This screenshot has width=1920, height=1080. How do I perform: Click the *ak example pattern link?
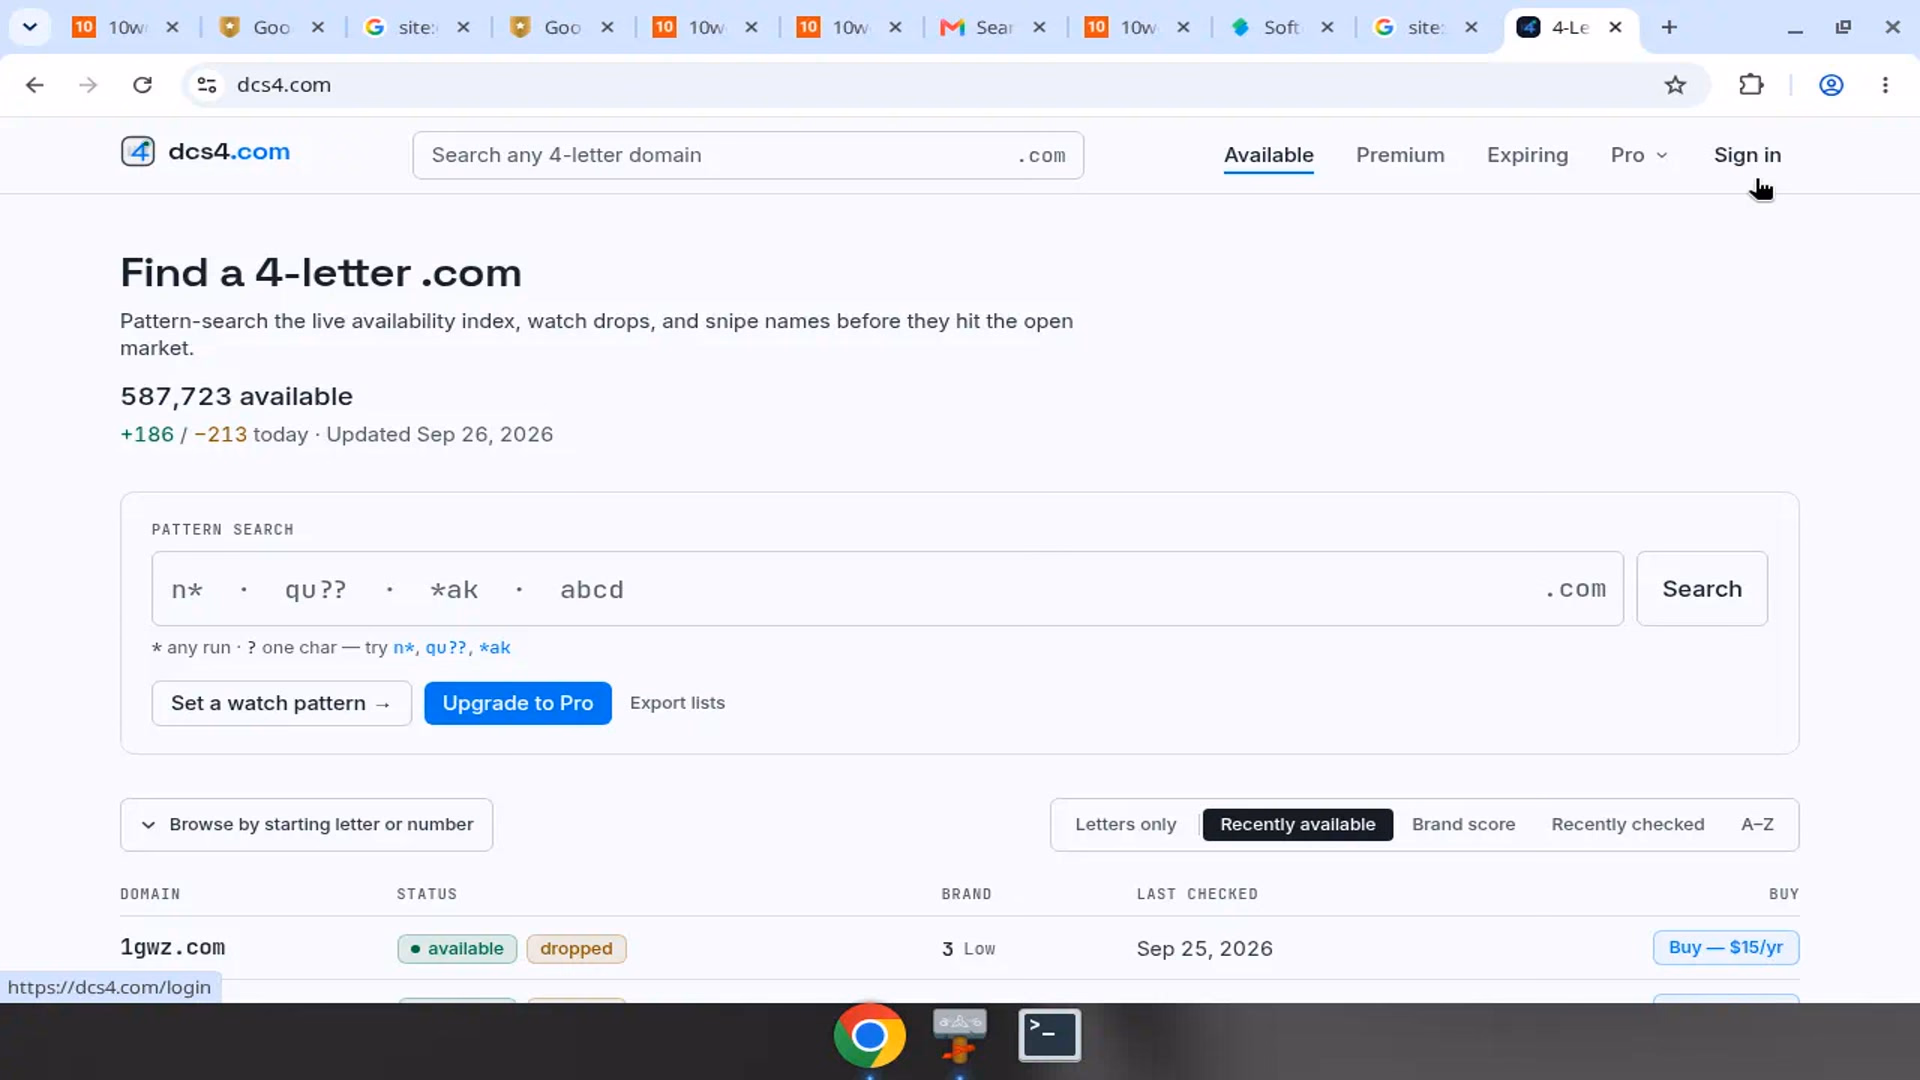click(x=495, y=647)
